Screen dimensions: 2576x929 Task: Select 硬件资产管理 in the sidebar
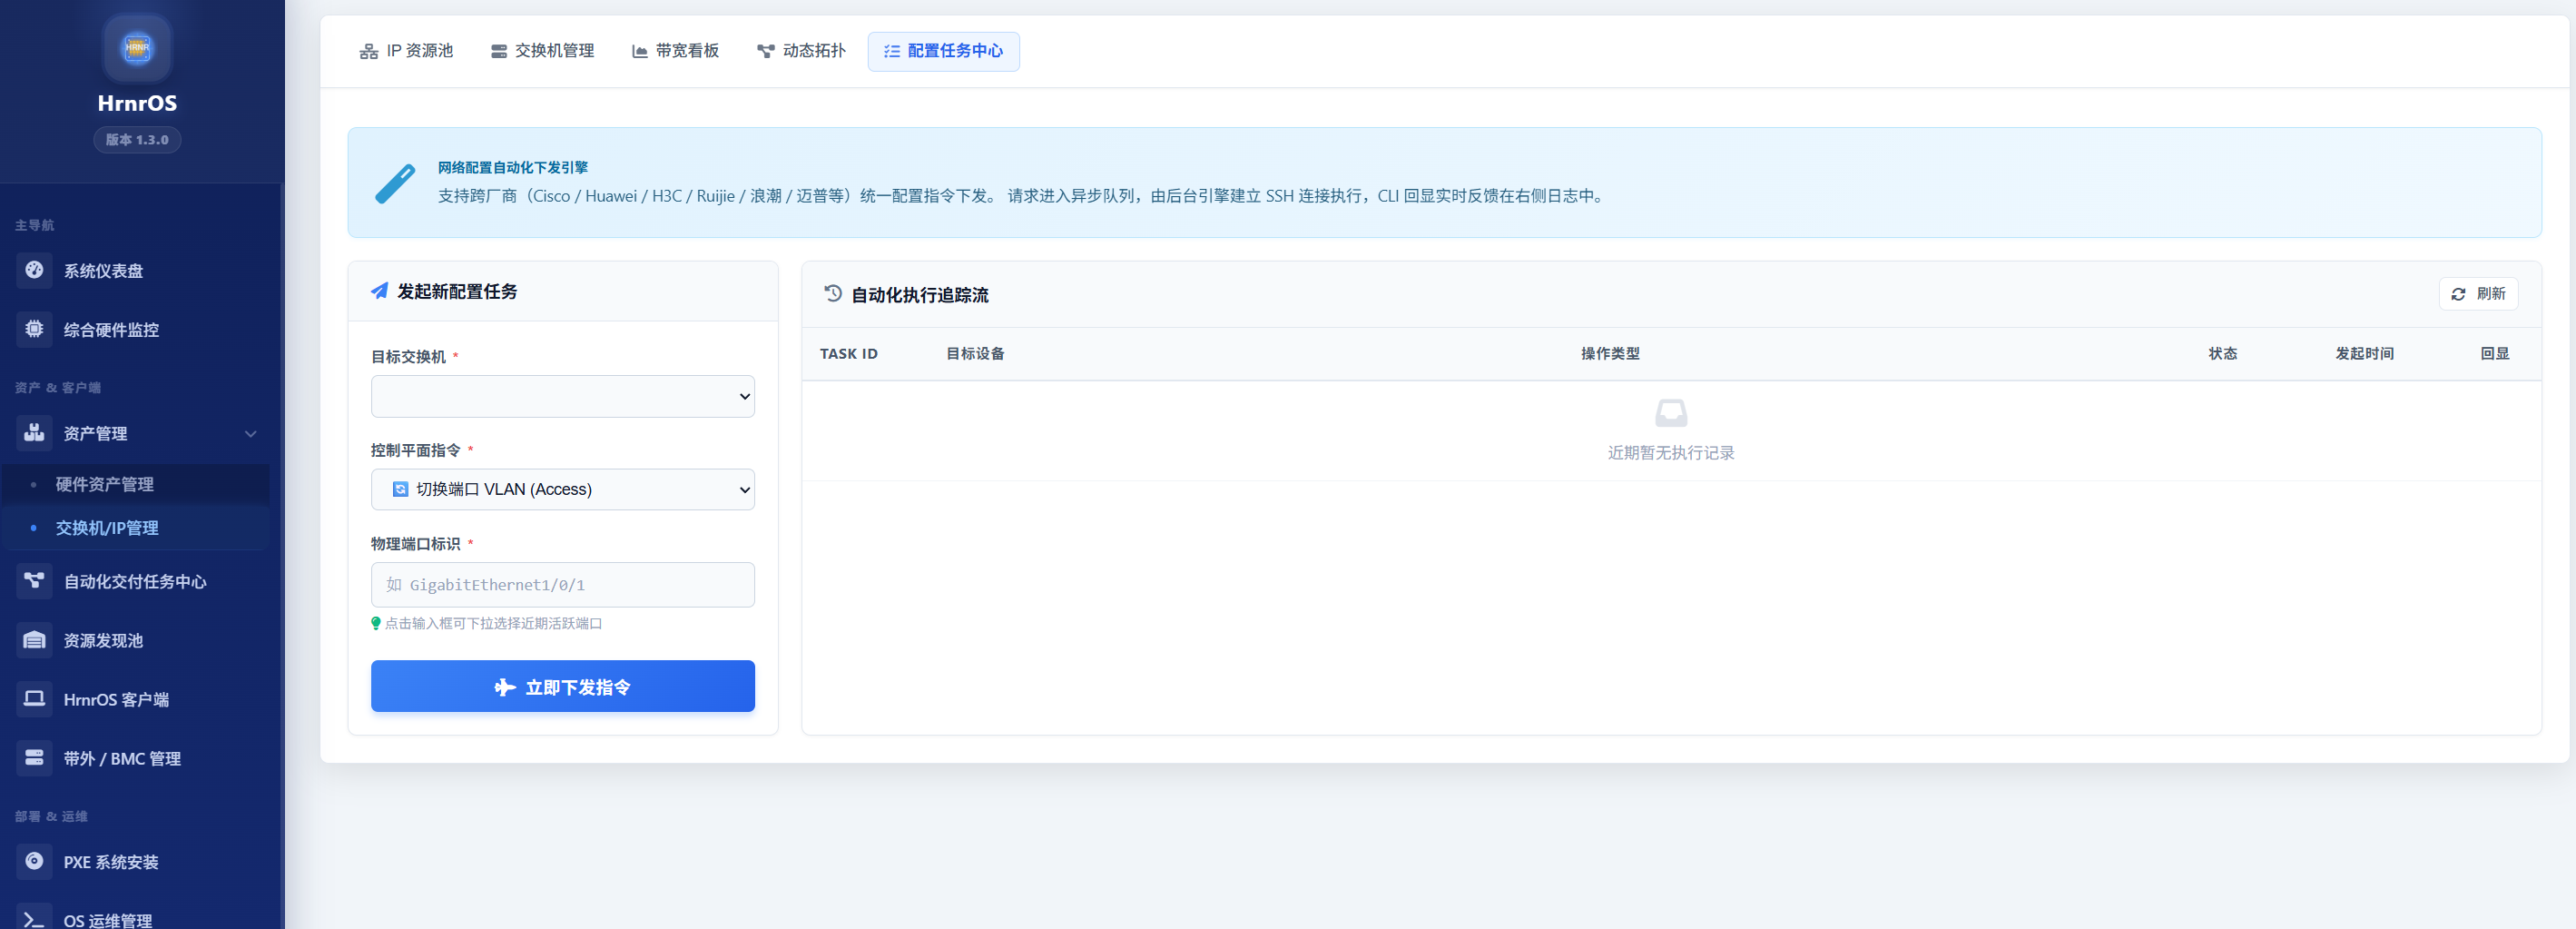point(106,484)
